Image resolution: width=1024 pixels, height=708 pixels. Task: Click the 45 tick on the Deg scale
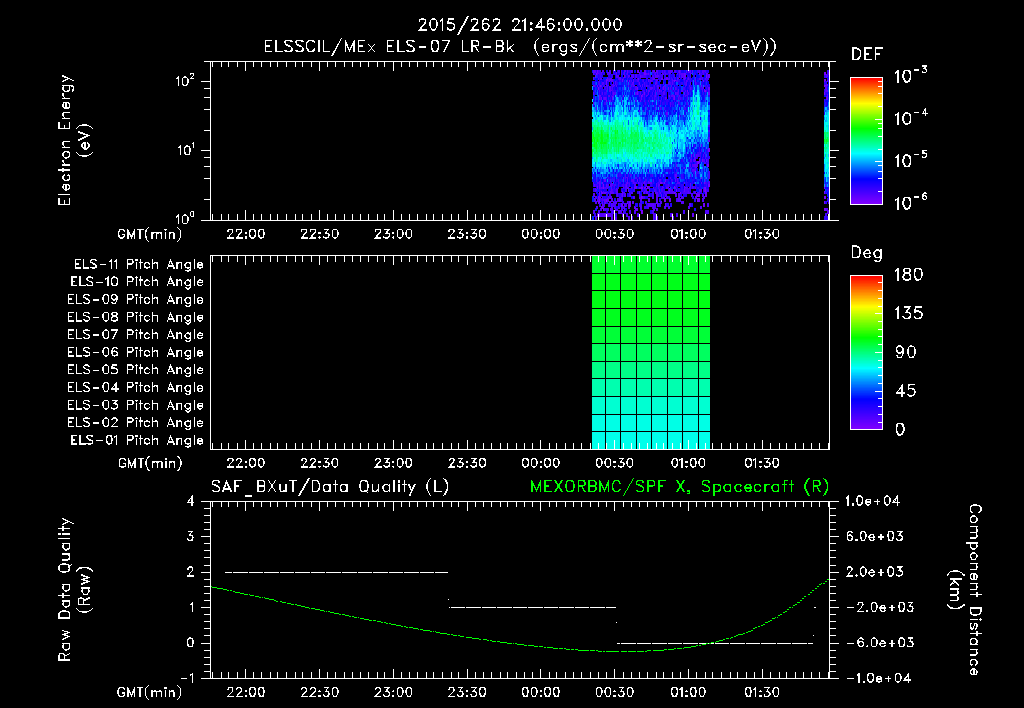tap(906, 391)
